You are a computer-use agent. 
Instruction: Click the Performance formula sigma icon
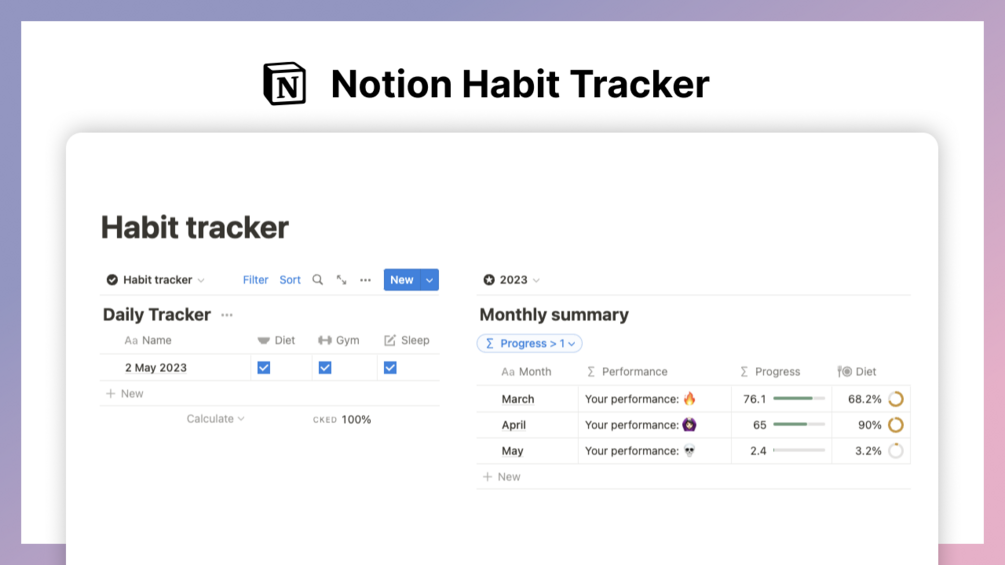591,372
